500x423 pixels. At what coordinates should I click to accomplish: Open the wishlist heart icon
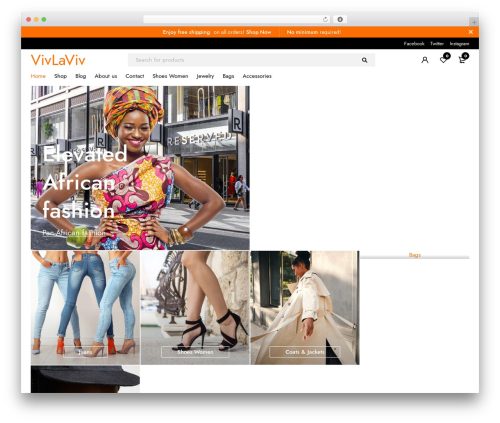coord(443,60)
